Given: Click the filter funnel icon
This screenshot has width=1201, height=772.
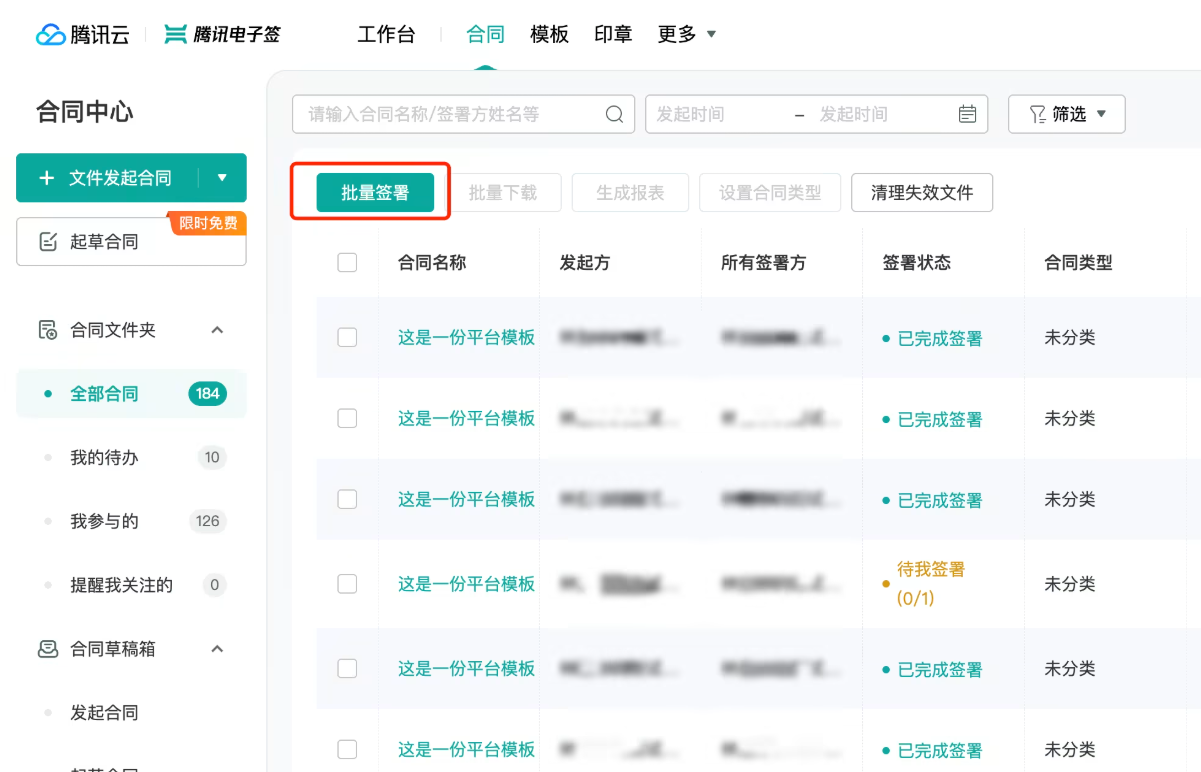Looking at the screenshot, I should coord(1038,114).
